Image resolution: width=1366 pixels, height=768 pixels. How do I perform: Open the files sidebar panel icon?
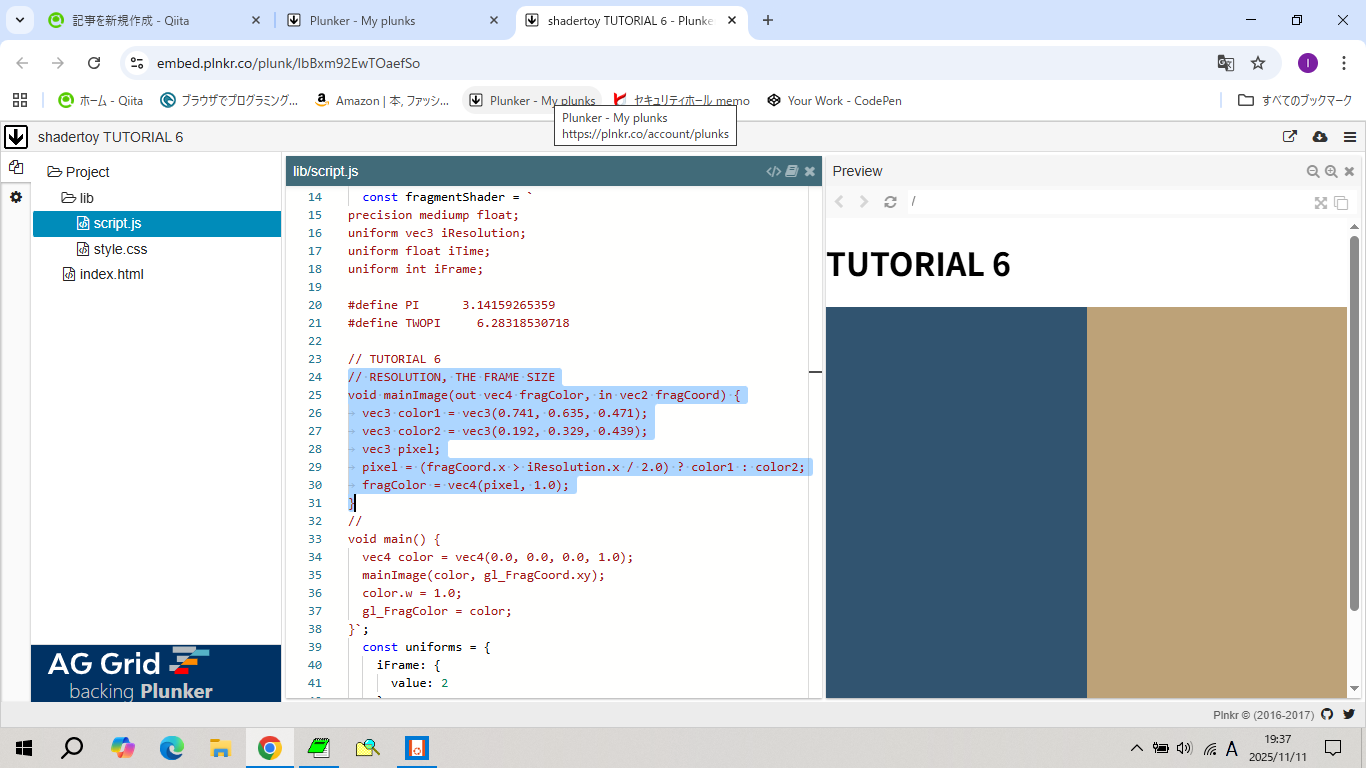(x=16, y=168)
